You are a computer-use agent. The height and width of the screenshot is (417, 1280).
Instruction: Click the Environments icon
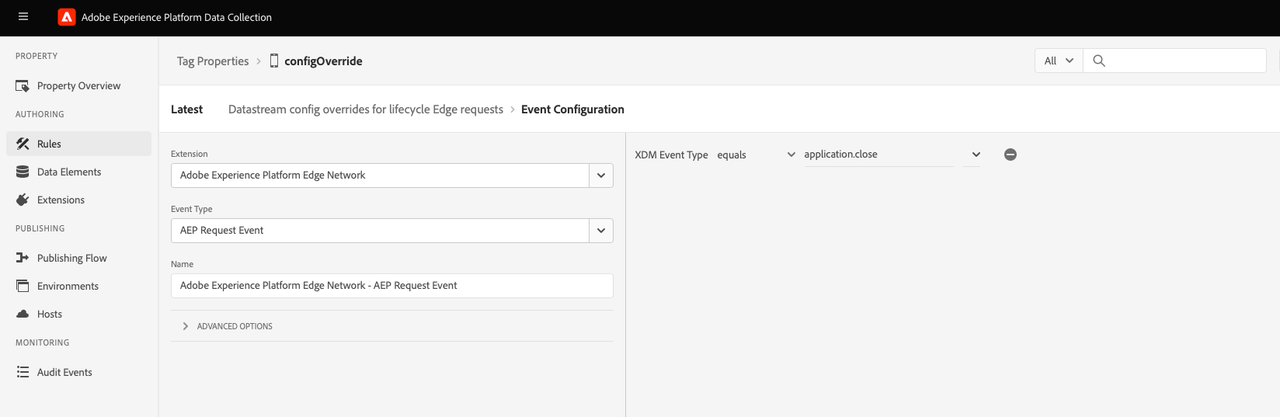click(x=23, y=286)
